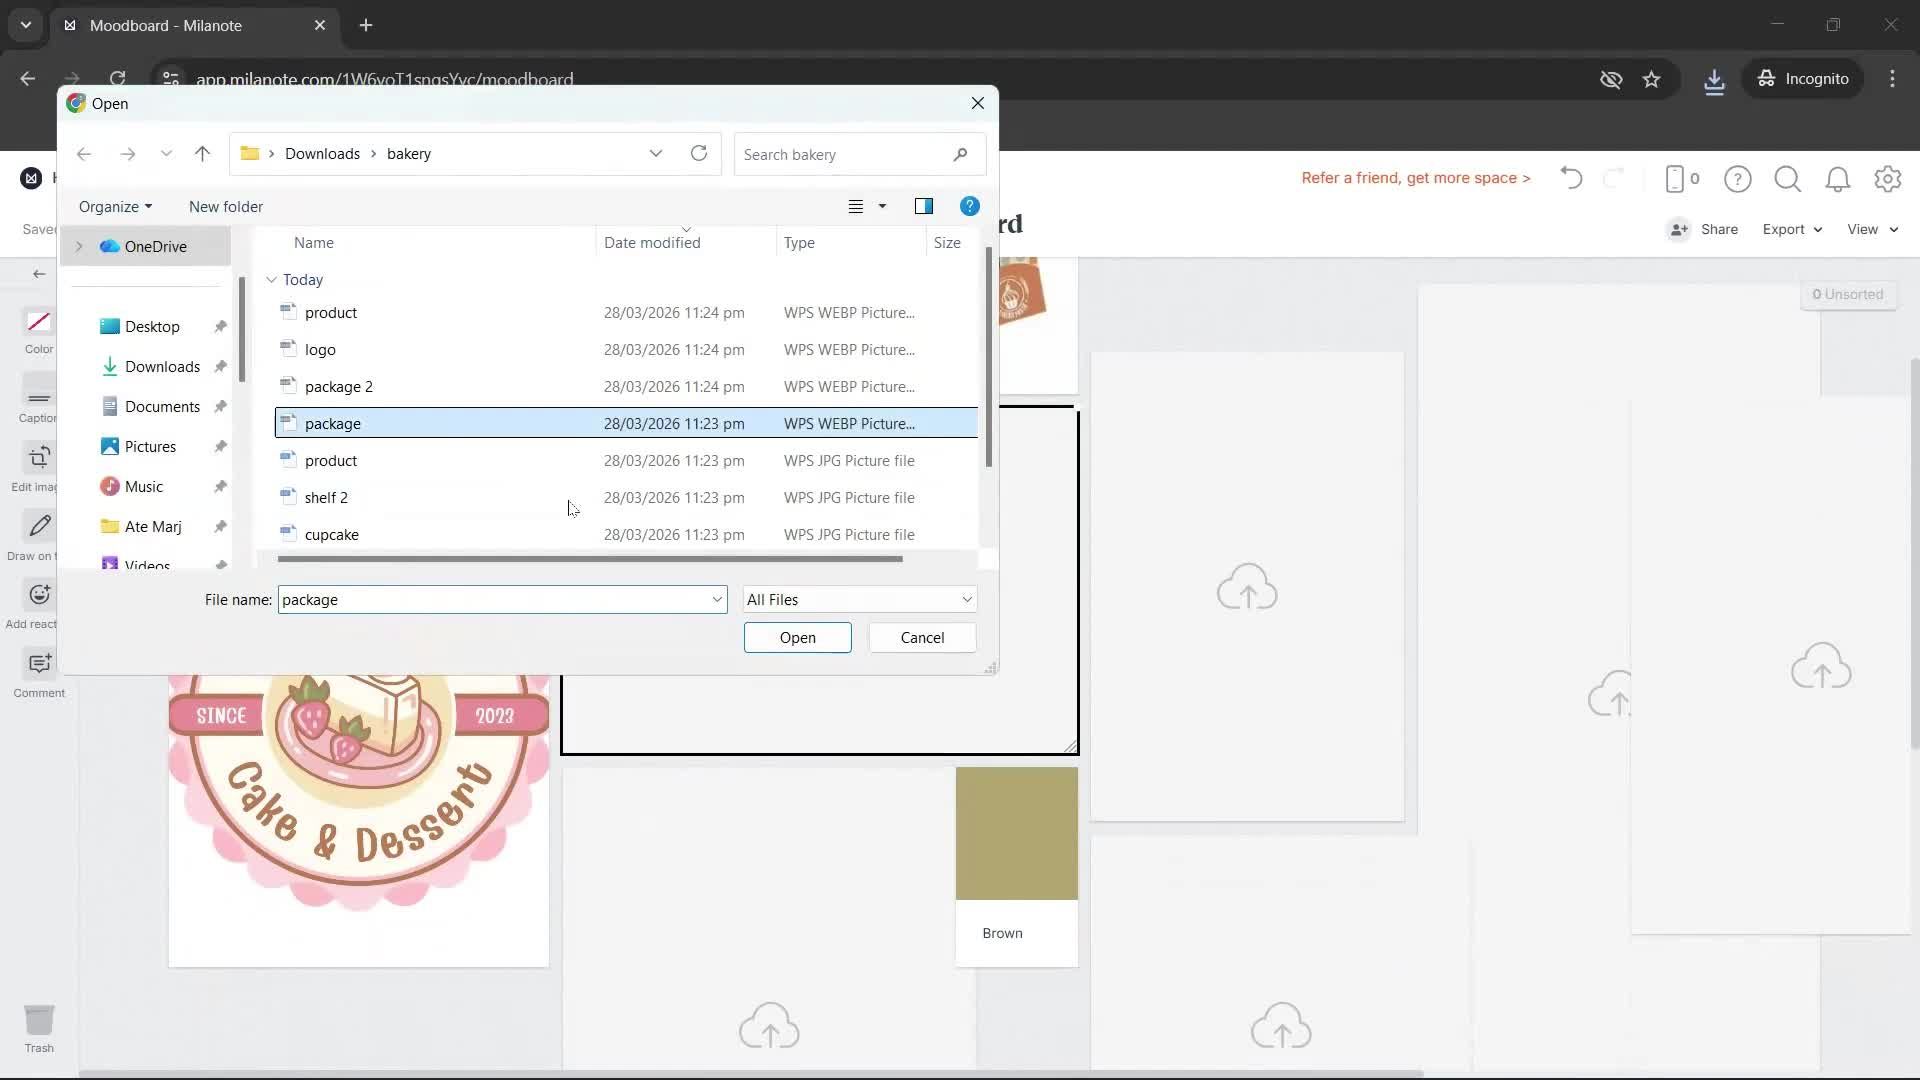The width and height of the screenshot is (1920, 1080).
Task: Open the Organize menu in the dialog
Action: (x=114, y=206)
